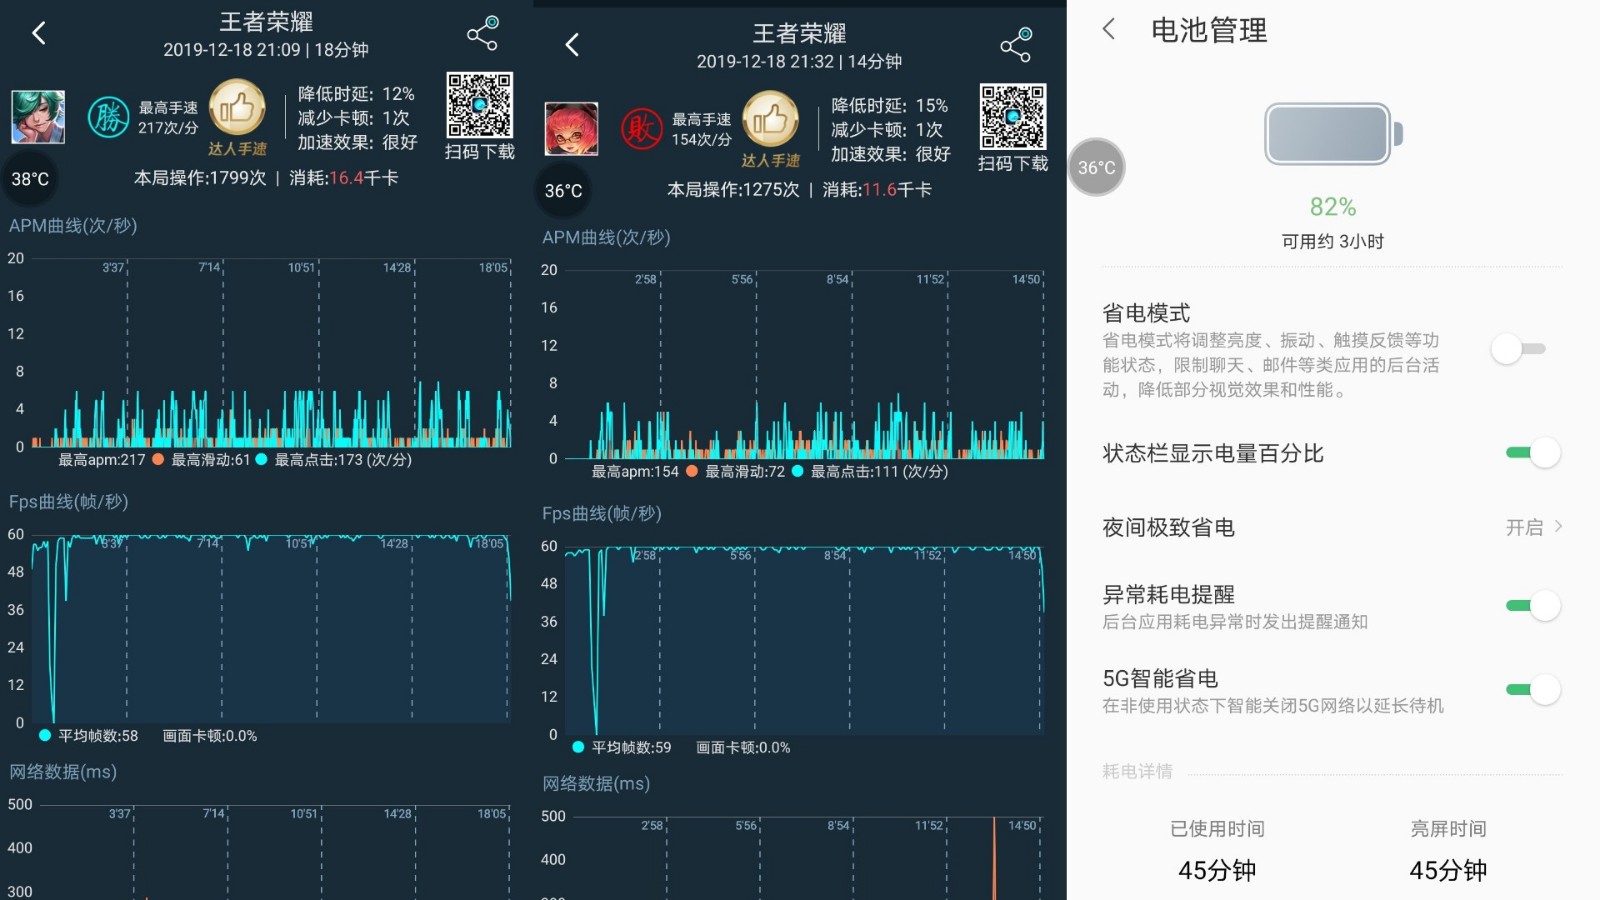
Task: Tap cyan 最高点击:173 legend
Action: 334,460
